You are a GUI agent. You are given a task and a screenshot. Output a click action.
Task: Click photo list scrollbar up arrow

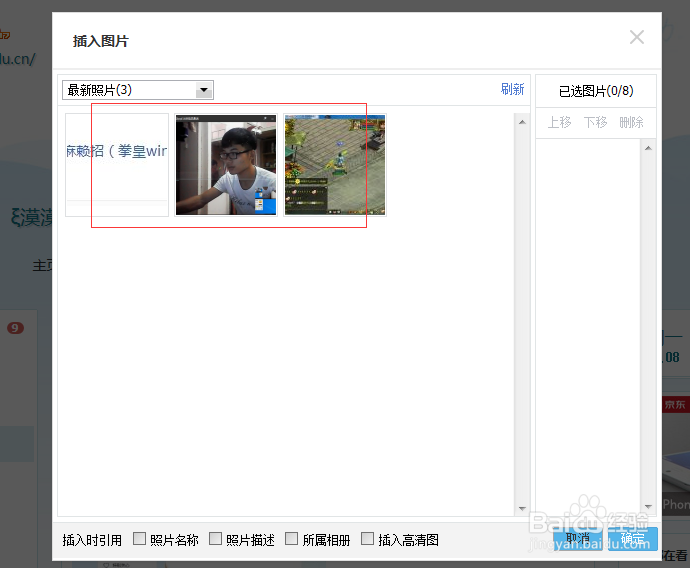click(522, 122)
